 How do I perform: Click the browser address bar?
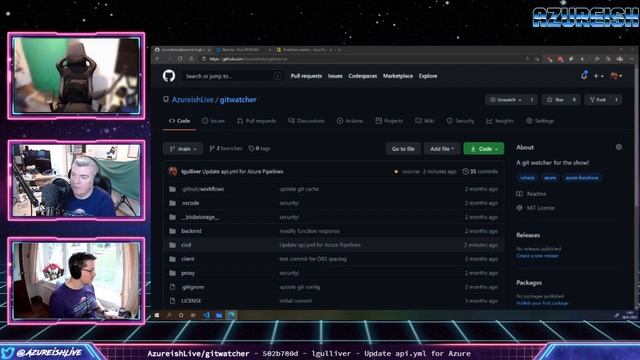(359, 59)
